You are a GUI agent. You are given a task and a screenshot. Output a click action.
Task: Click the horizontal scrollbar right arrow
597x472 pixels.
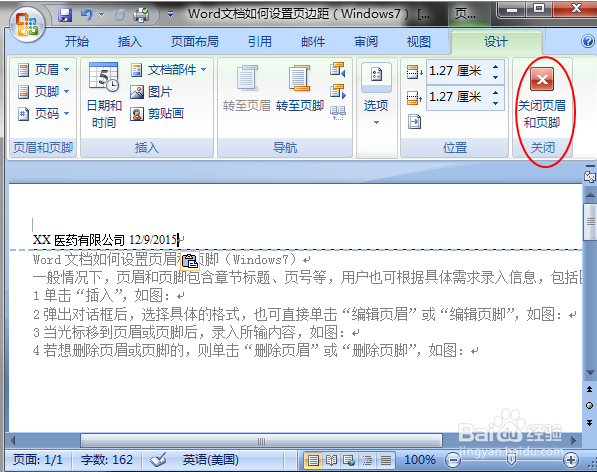574,441
